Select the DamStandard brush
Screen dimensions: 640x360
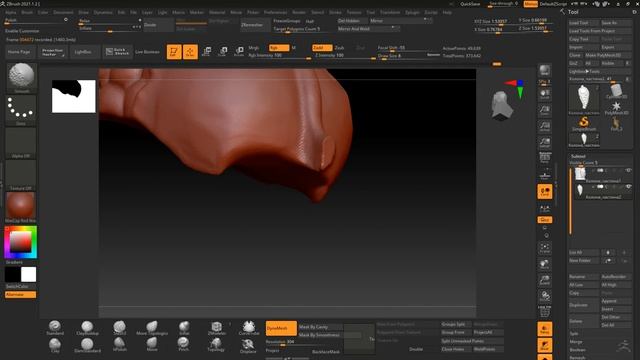(x=87, y=345)
